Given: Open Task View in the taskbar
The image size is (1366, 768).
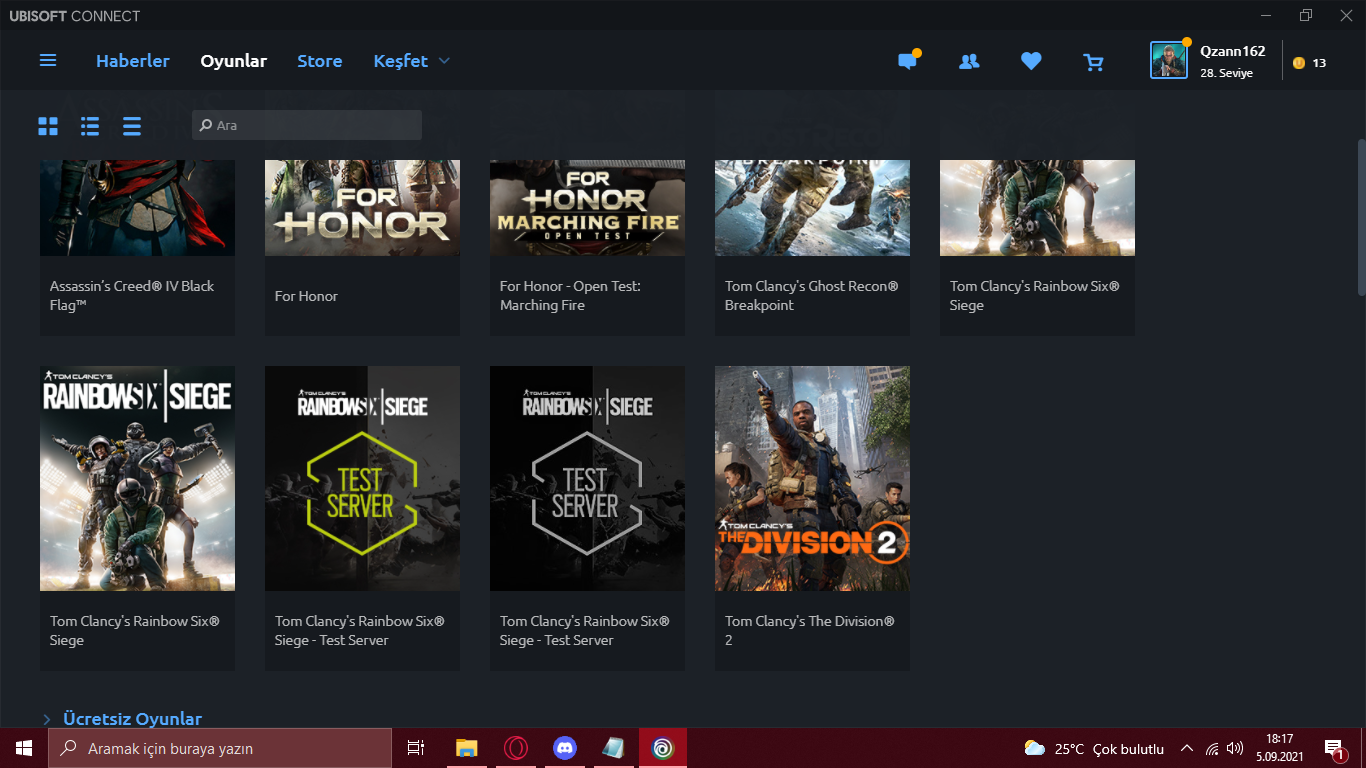Looking at the screenshot, I should [x=416, y=748].
